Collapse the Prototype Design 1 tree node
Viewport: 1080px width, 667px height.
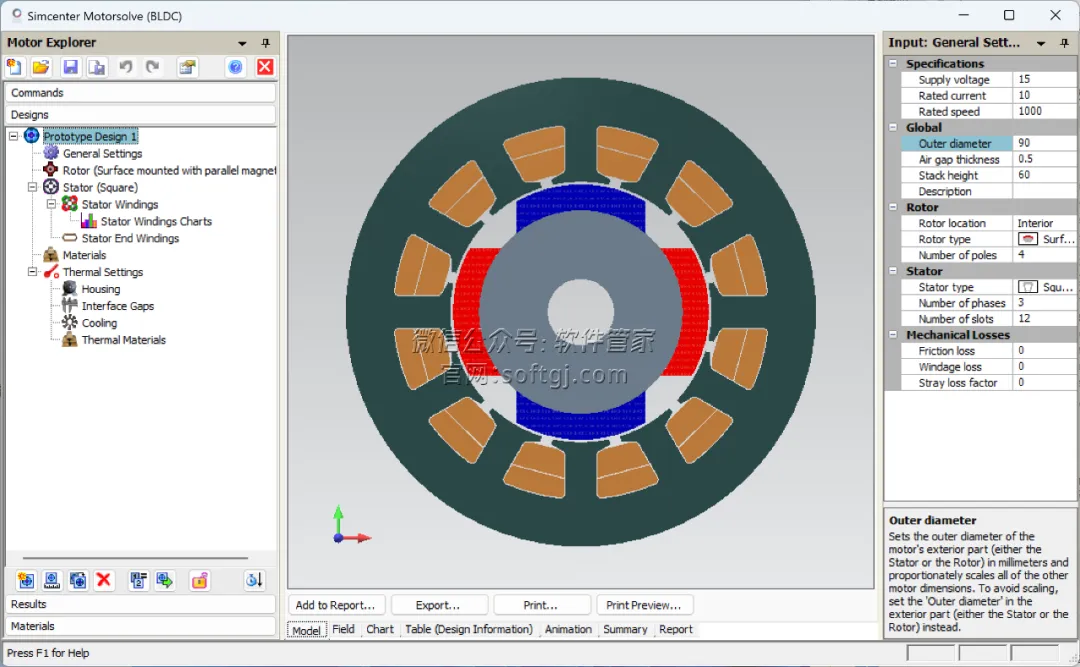point(13,136)
